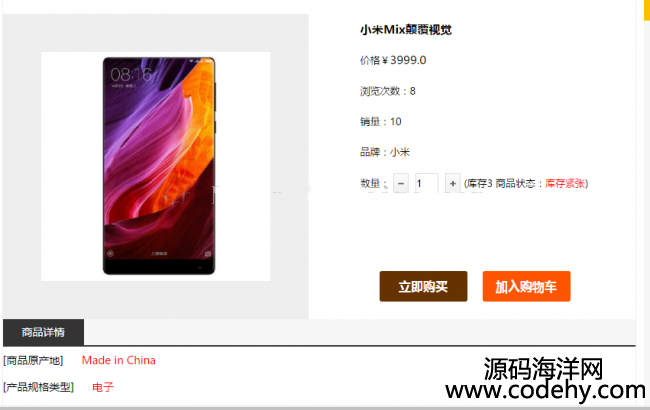Click the 源码海洋网 watermark heading
This screenshot has width=650, height=410.
click(543, 369)
